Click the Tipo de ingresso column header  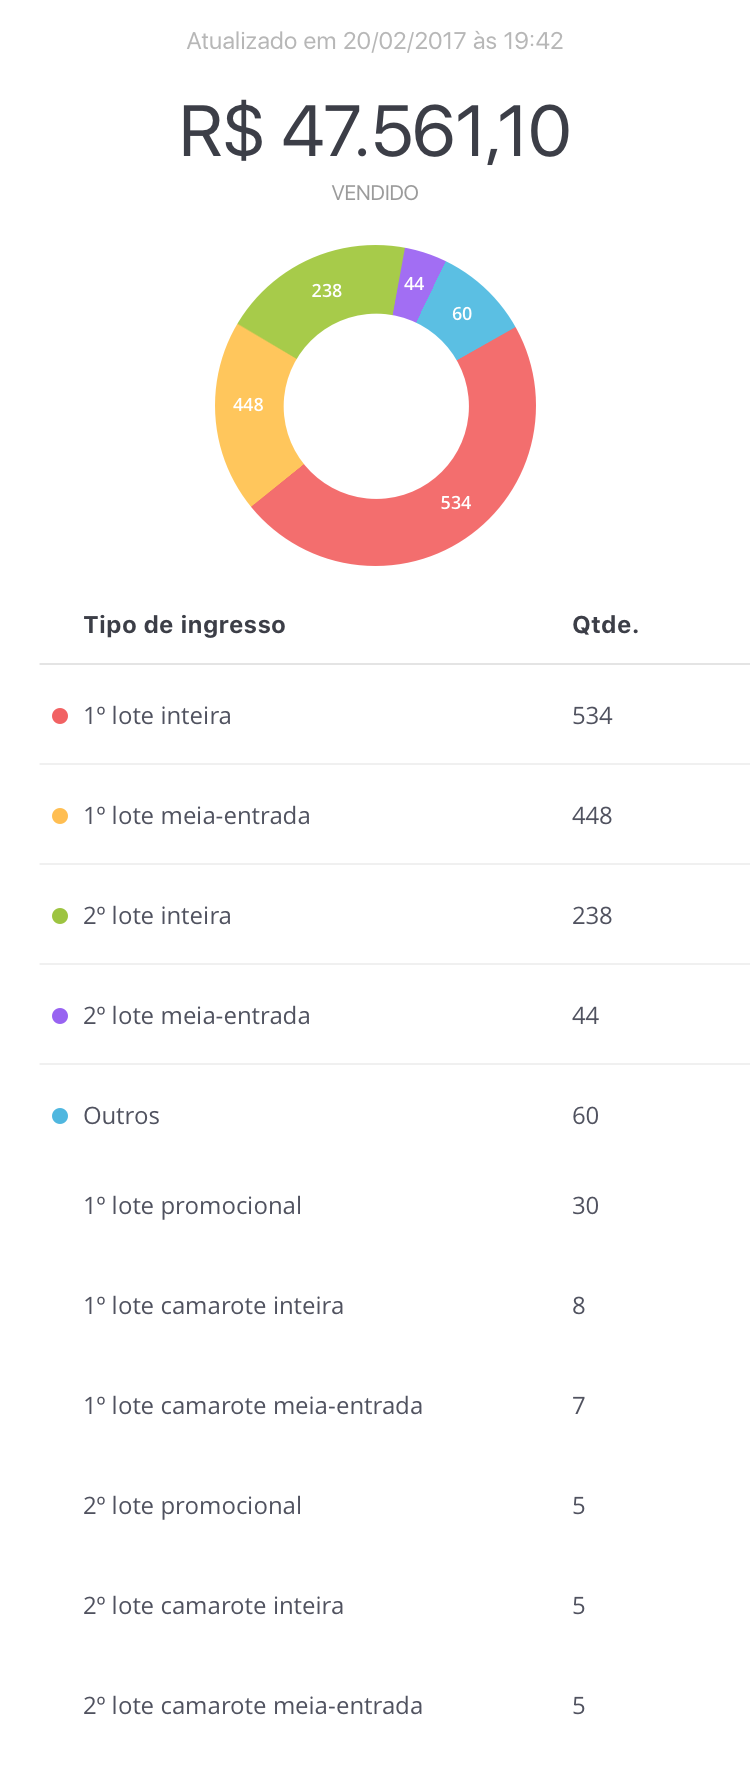[184, 625]
